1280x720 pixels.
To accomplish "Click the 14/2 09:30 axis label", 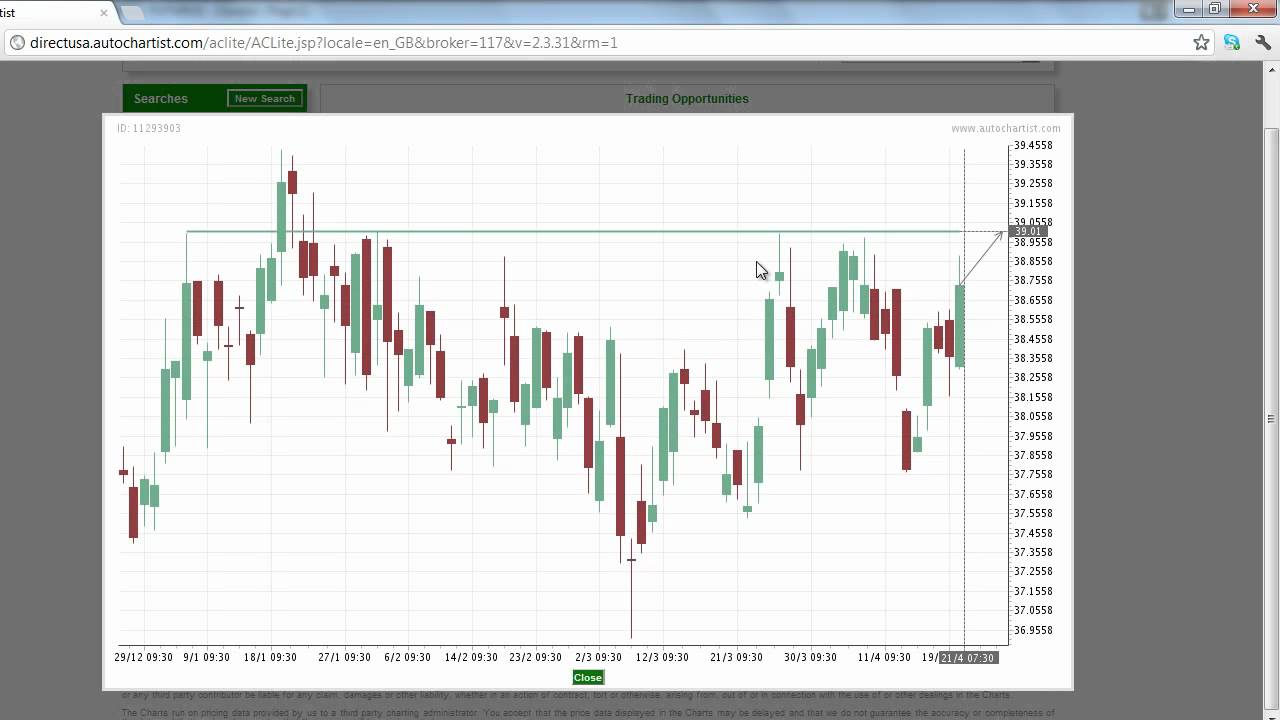I will (471, 657).
